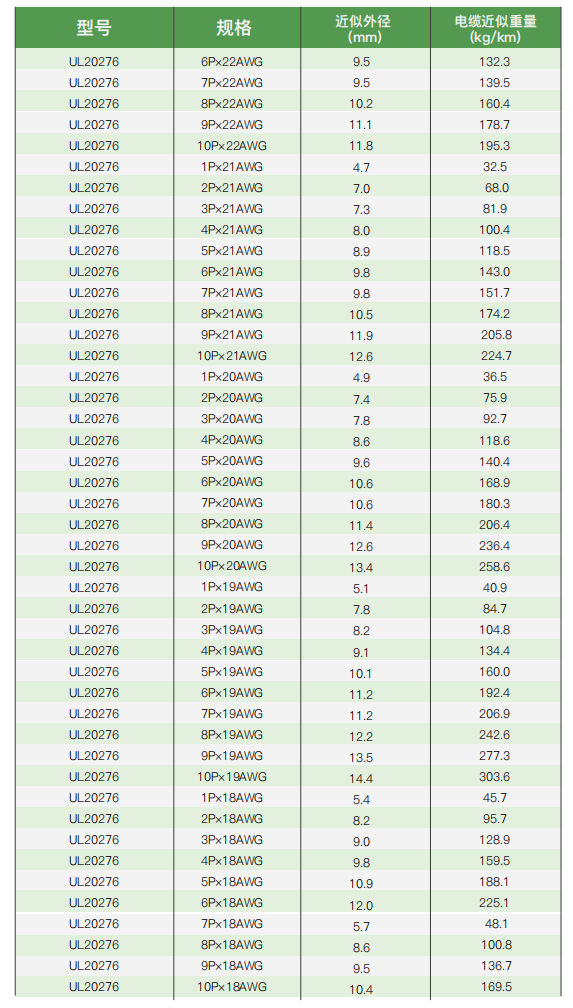Select the weight value 224.7

pos(495,356)
